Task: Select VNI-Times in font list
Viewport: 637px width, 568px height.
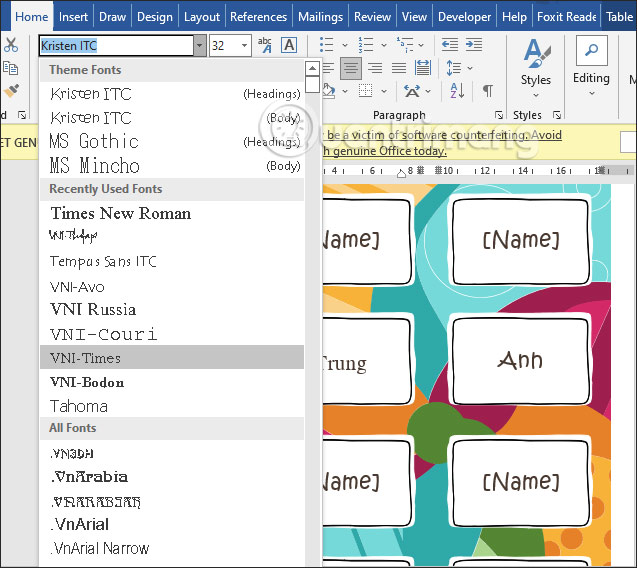Action: coord(172,358)
